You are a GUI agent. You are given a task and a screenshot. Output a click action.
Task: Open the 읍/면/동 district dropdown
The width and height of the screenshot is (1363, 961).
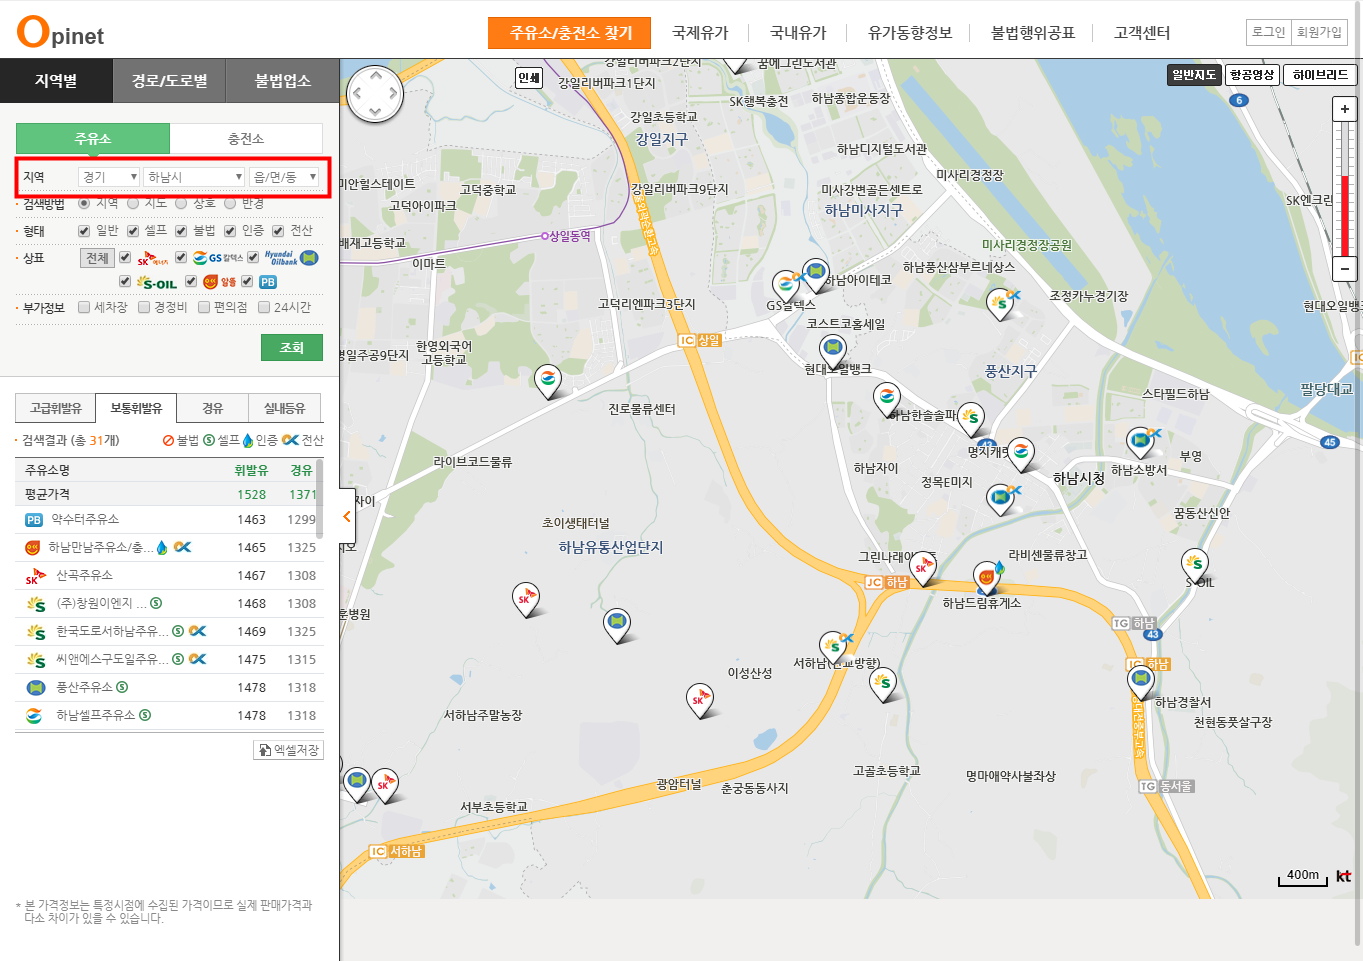pos(284,177)
